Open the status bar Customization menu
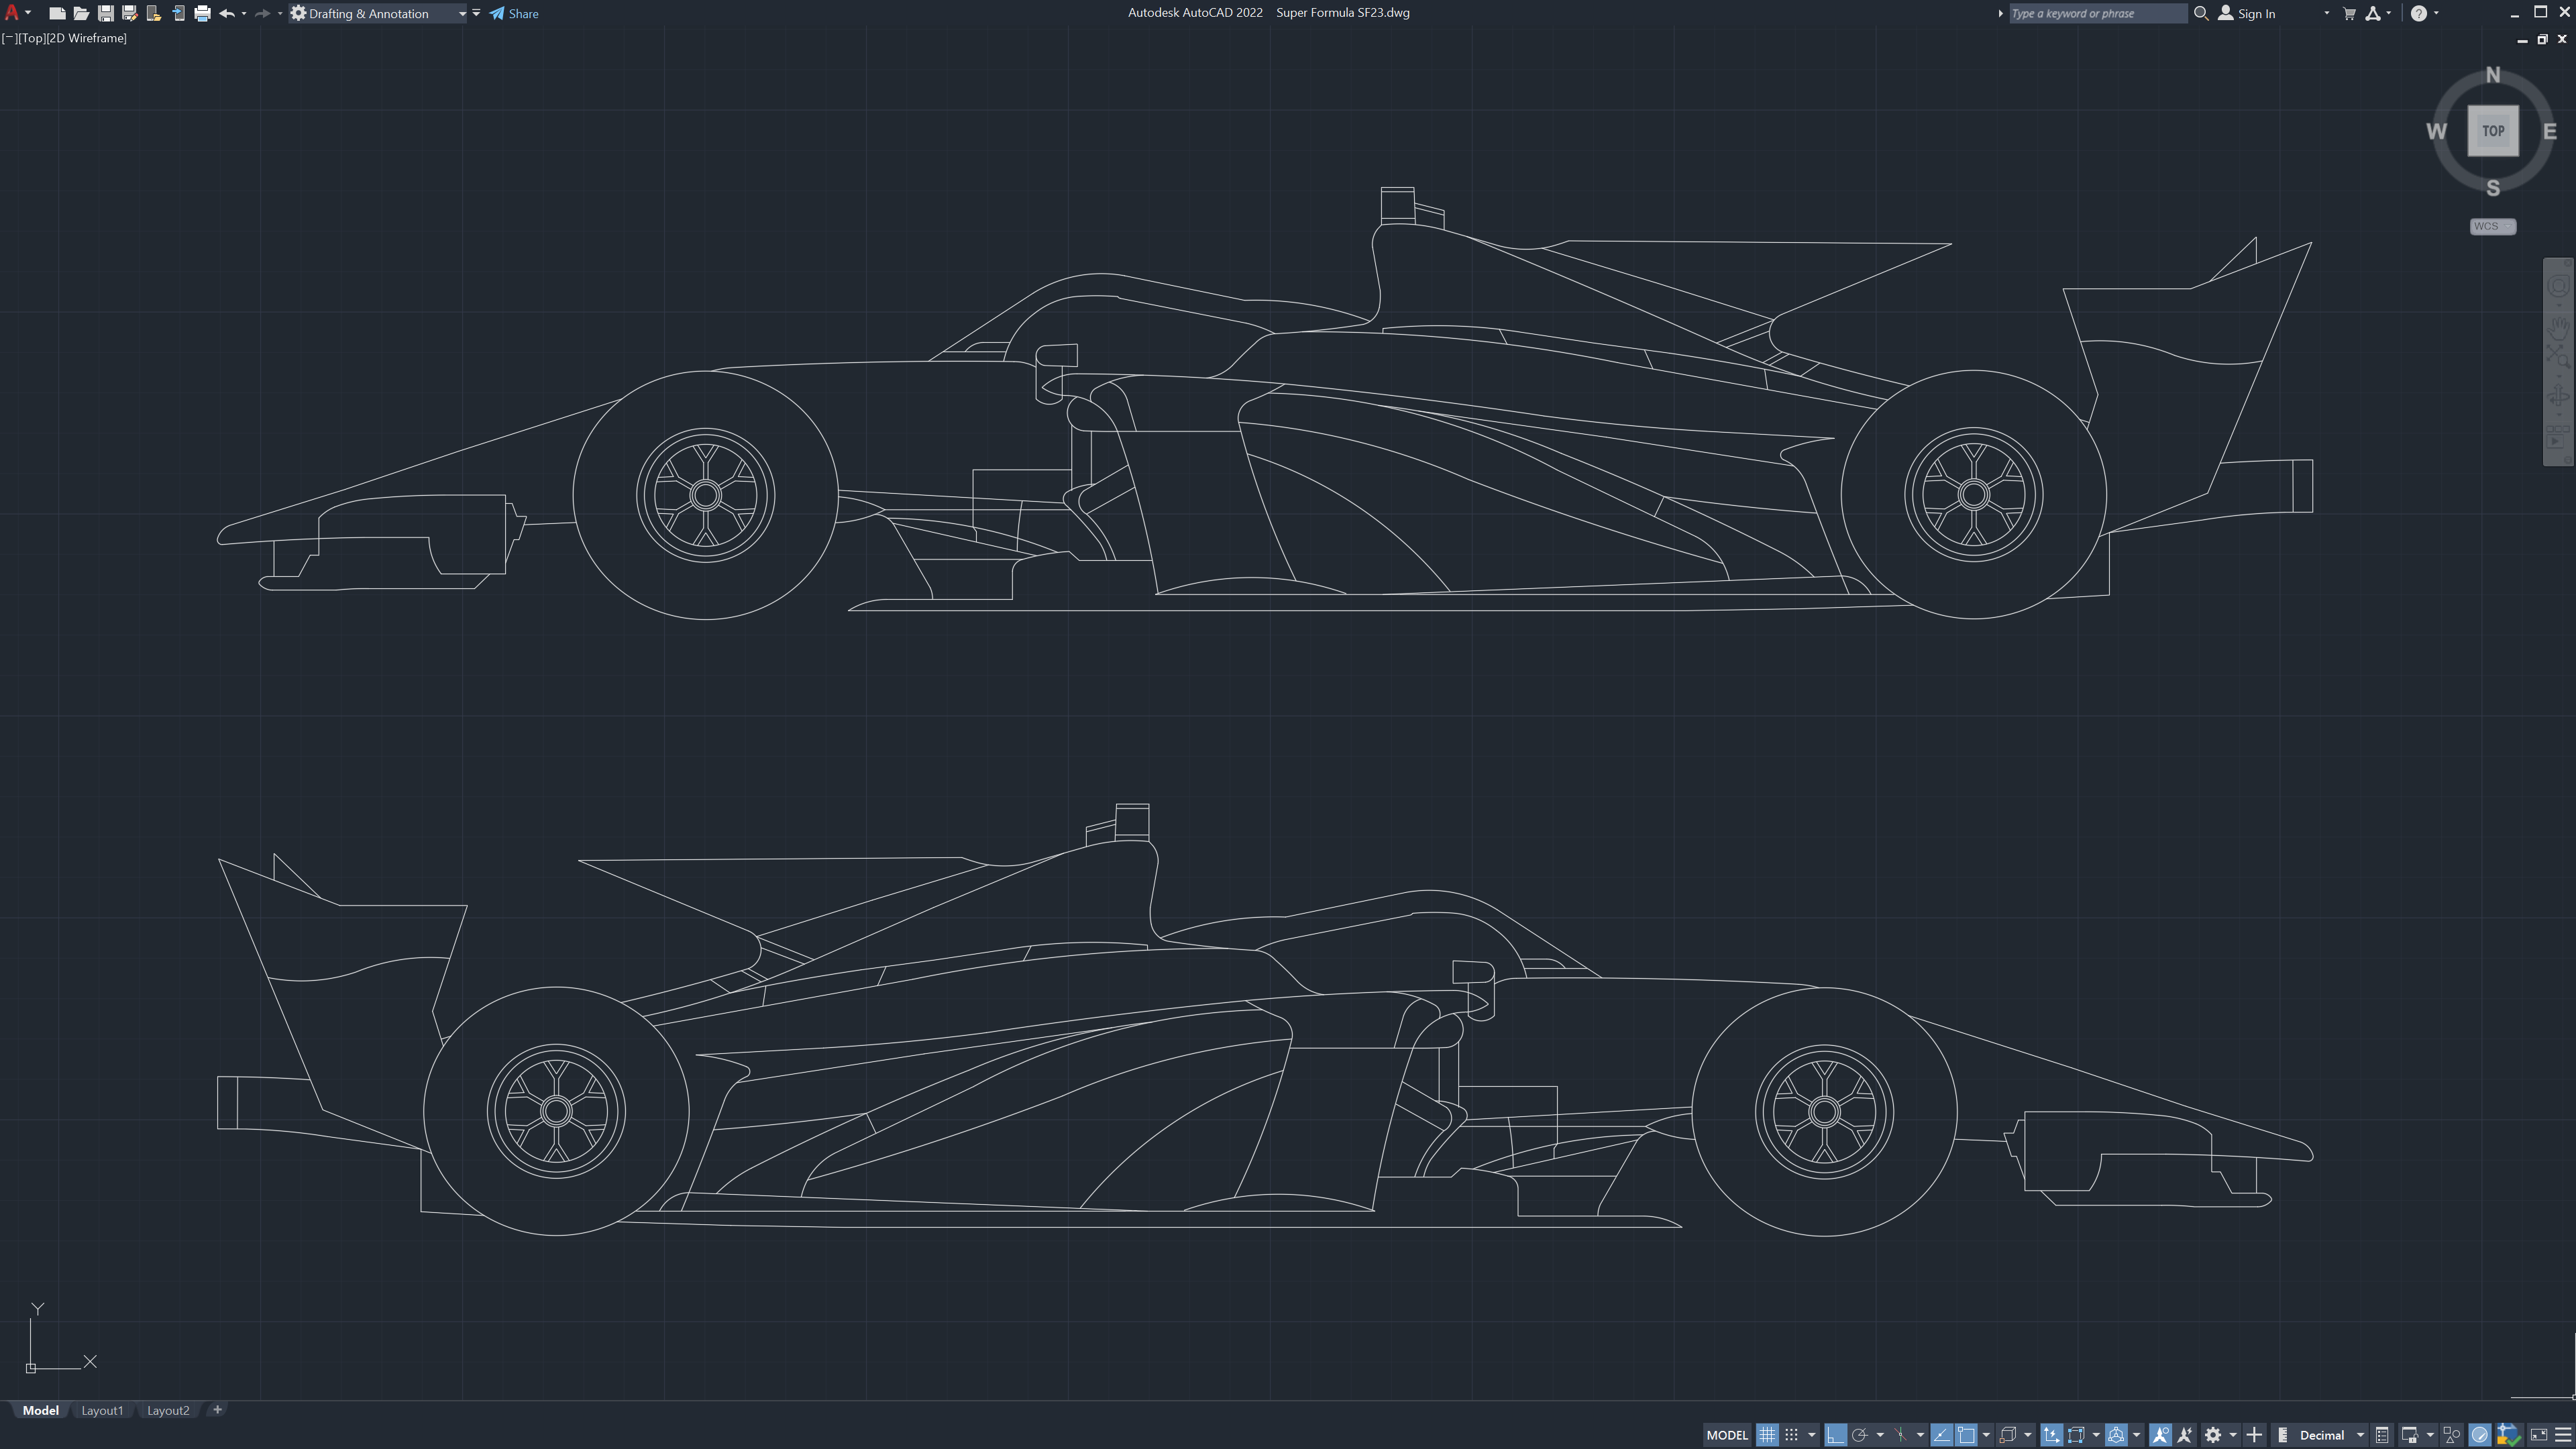The width and height of the screenshot is (2576, 1449). tap(2562, 1435)
